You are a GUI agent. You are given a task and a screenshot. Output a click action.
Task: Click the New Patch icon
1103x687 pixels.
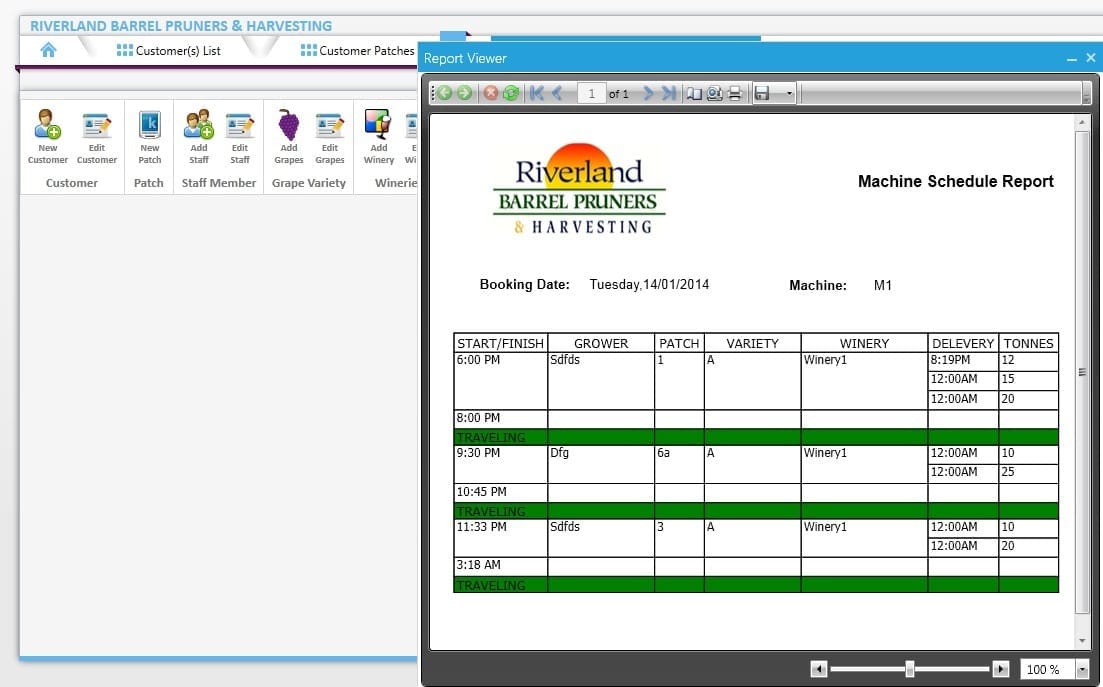pyautogui.click(x=149, y=137)
